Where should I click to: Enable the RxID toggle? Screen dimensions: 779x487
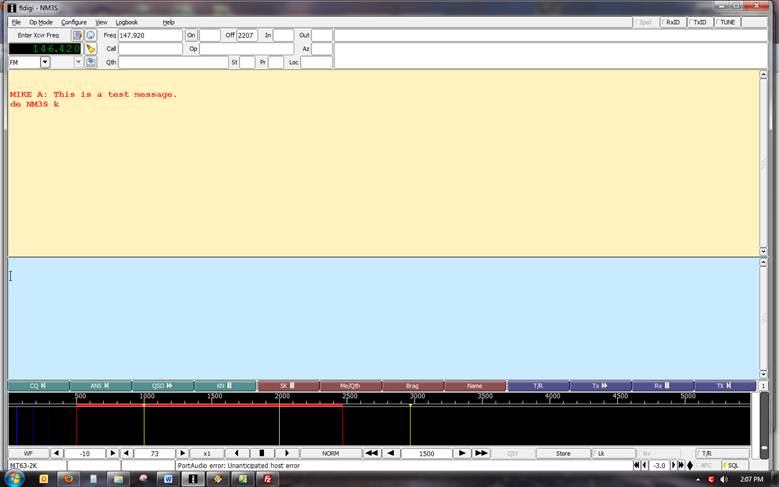(x=673, y=22)
